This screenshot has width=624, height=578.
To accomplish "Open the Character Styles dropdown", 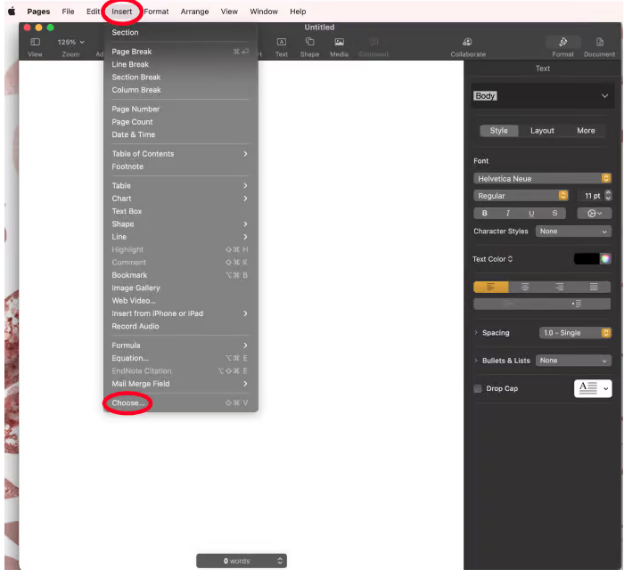I will click(573, 231).
